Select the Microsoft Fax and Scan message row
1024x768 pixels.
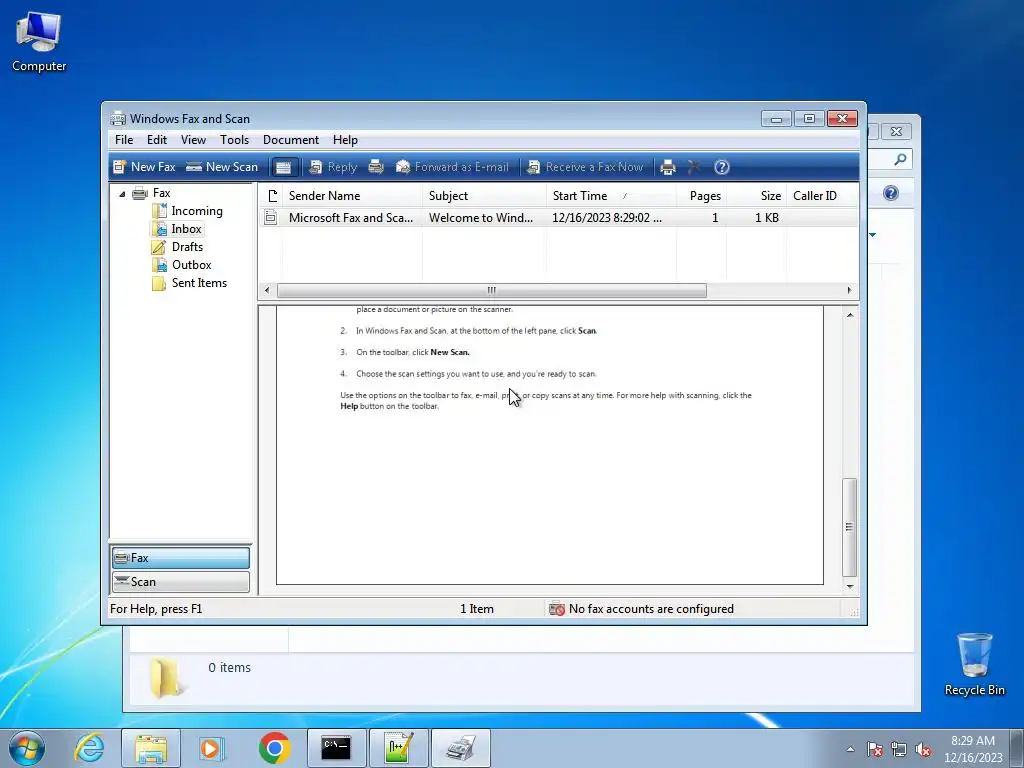[558, 218]
